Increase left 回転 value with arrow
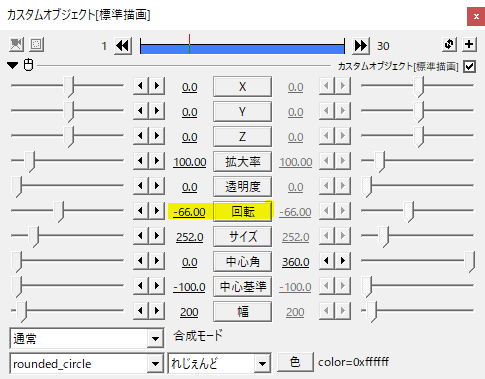Image resolution: width=485 pixels, height=379 pixels. 157,211
